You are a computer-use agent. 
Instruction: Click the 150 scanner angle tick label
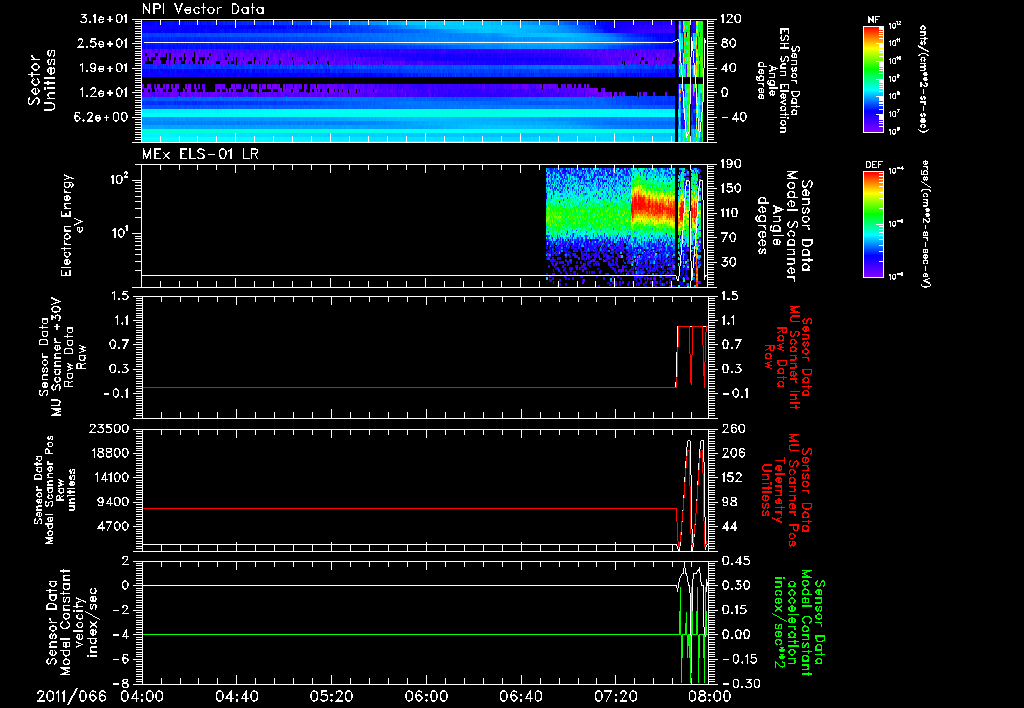coord(732,188)
